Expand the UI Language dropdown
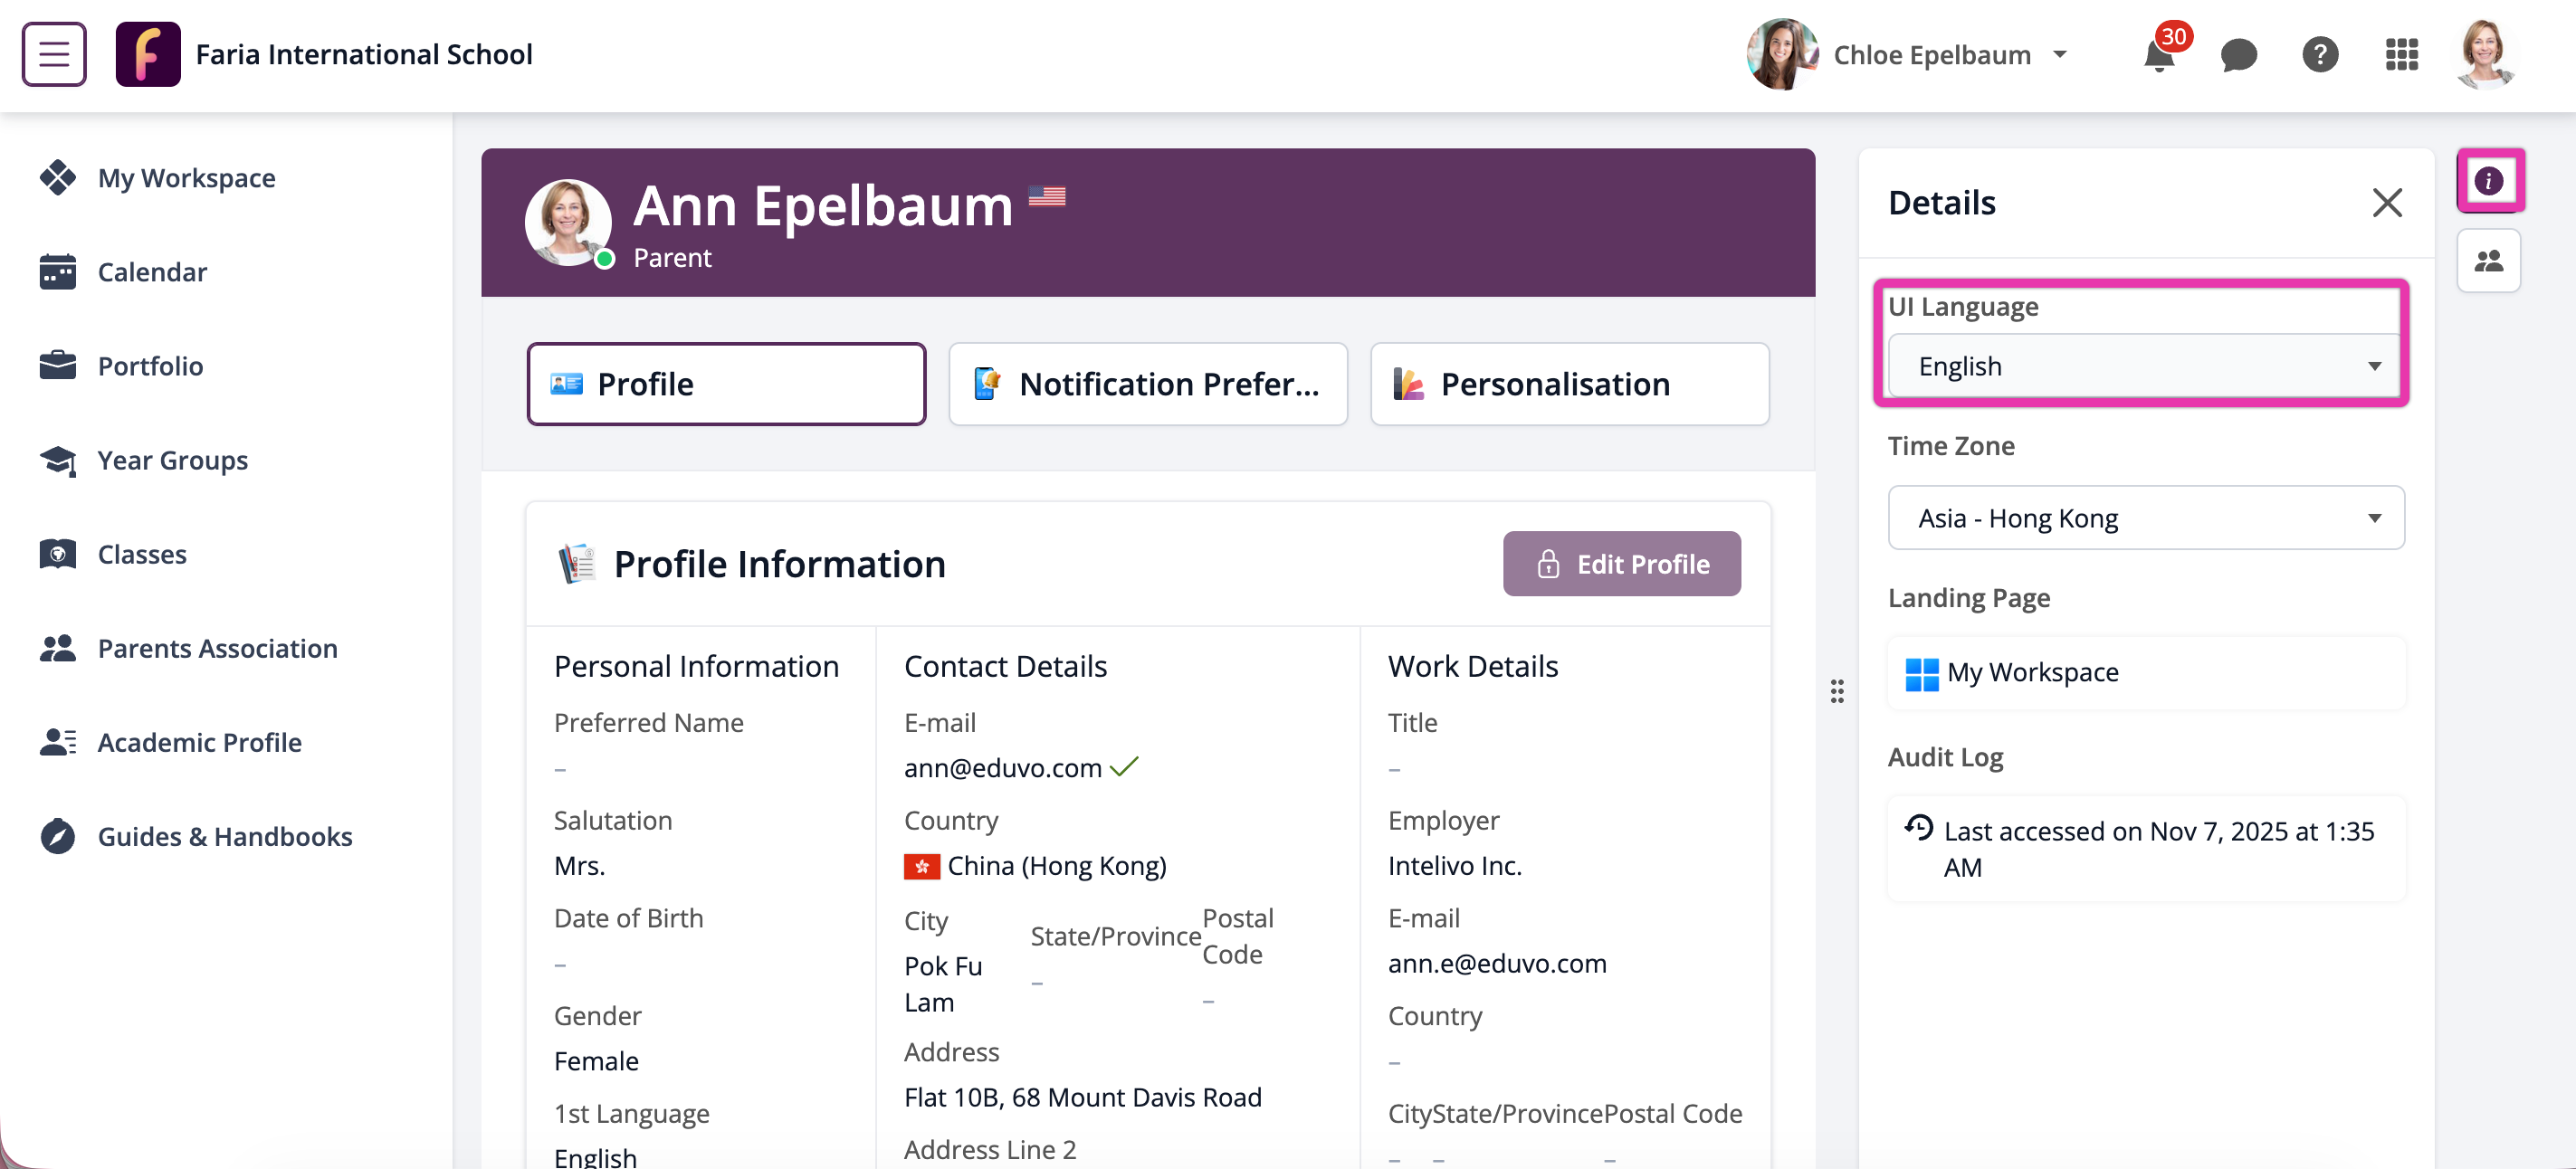 pos(2145,367)
